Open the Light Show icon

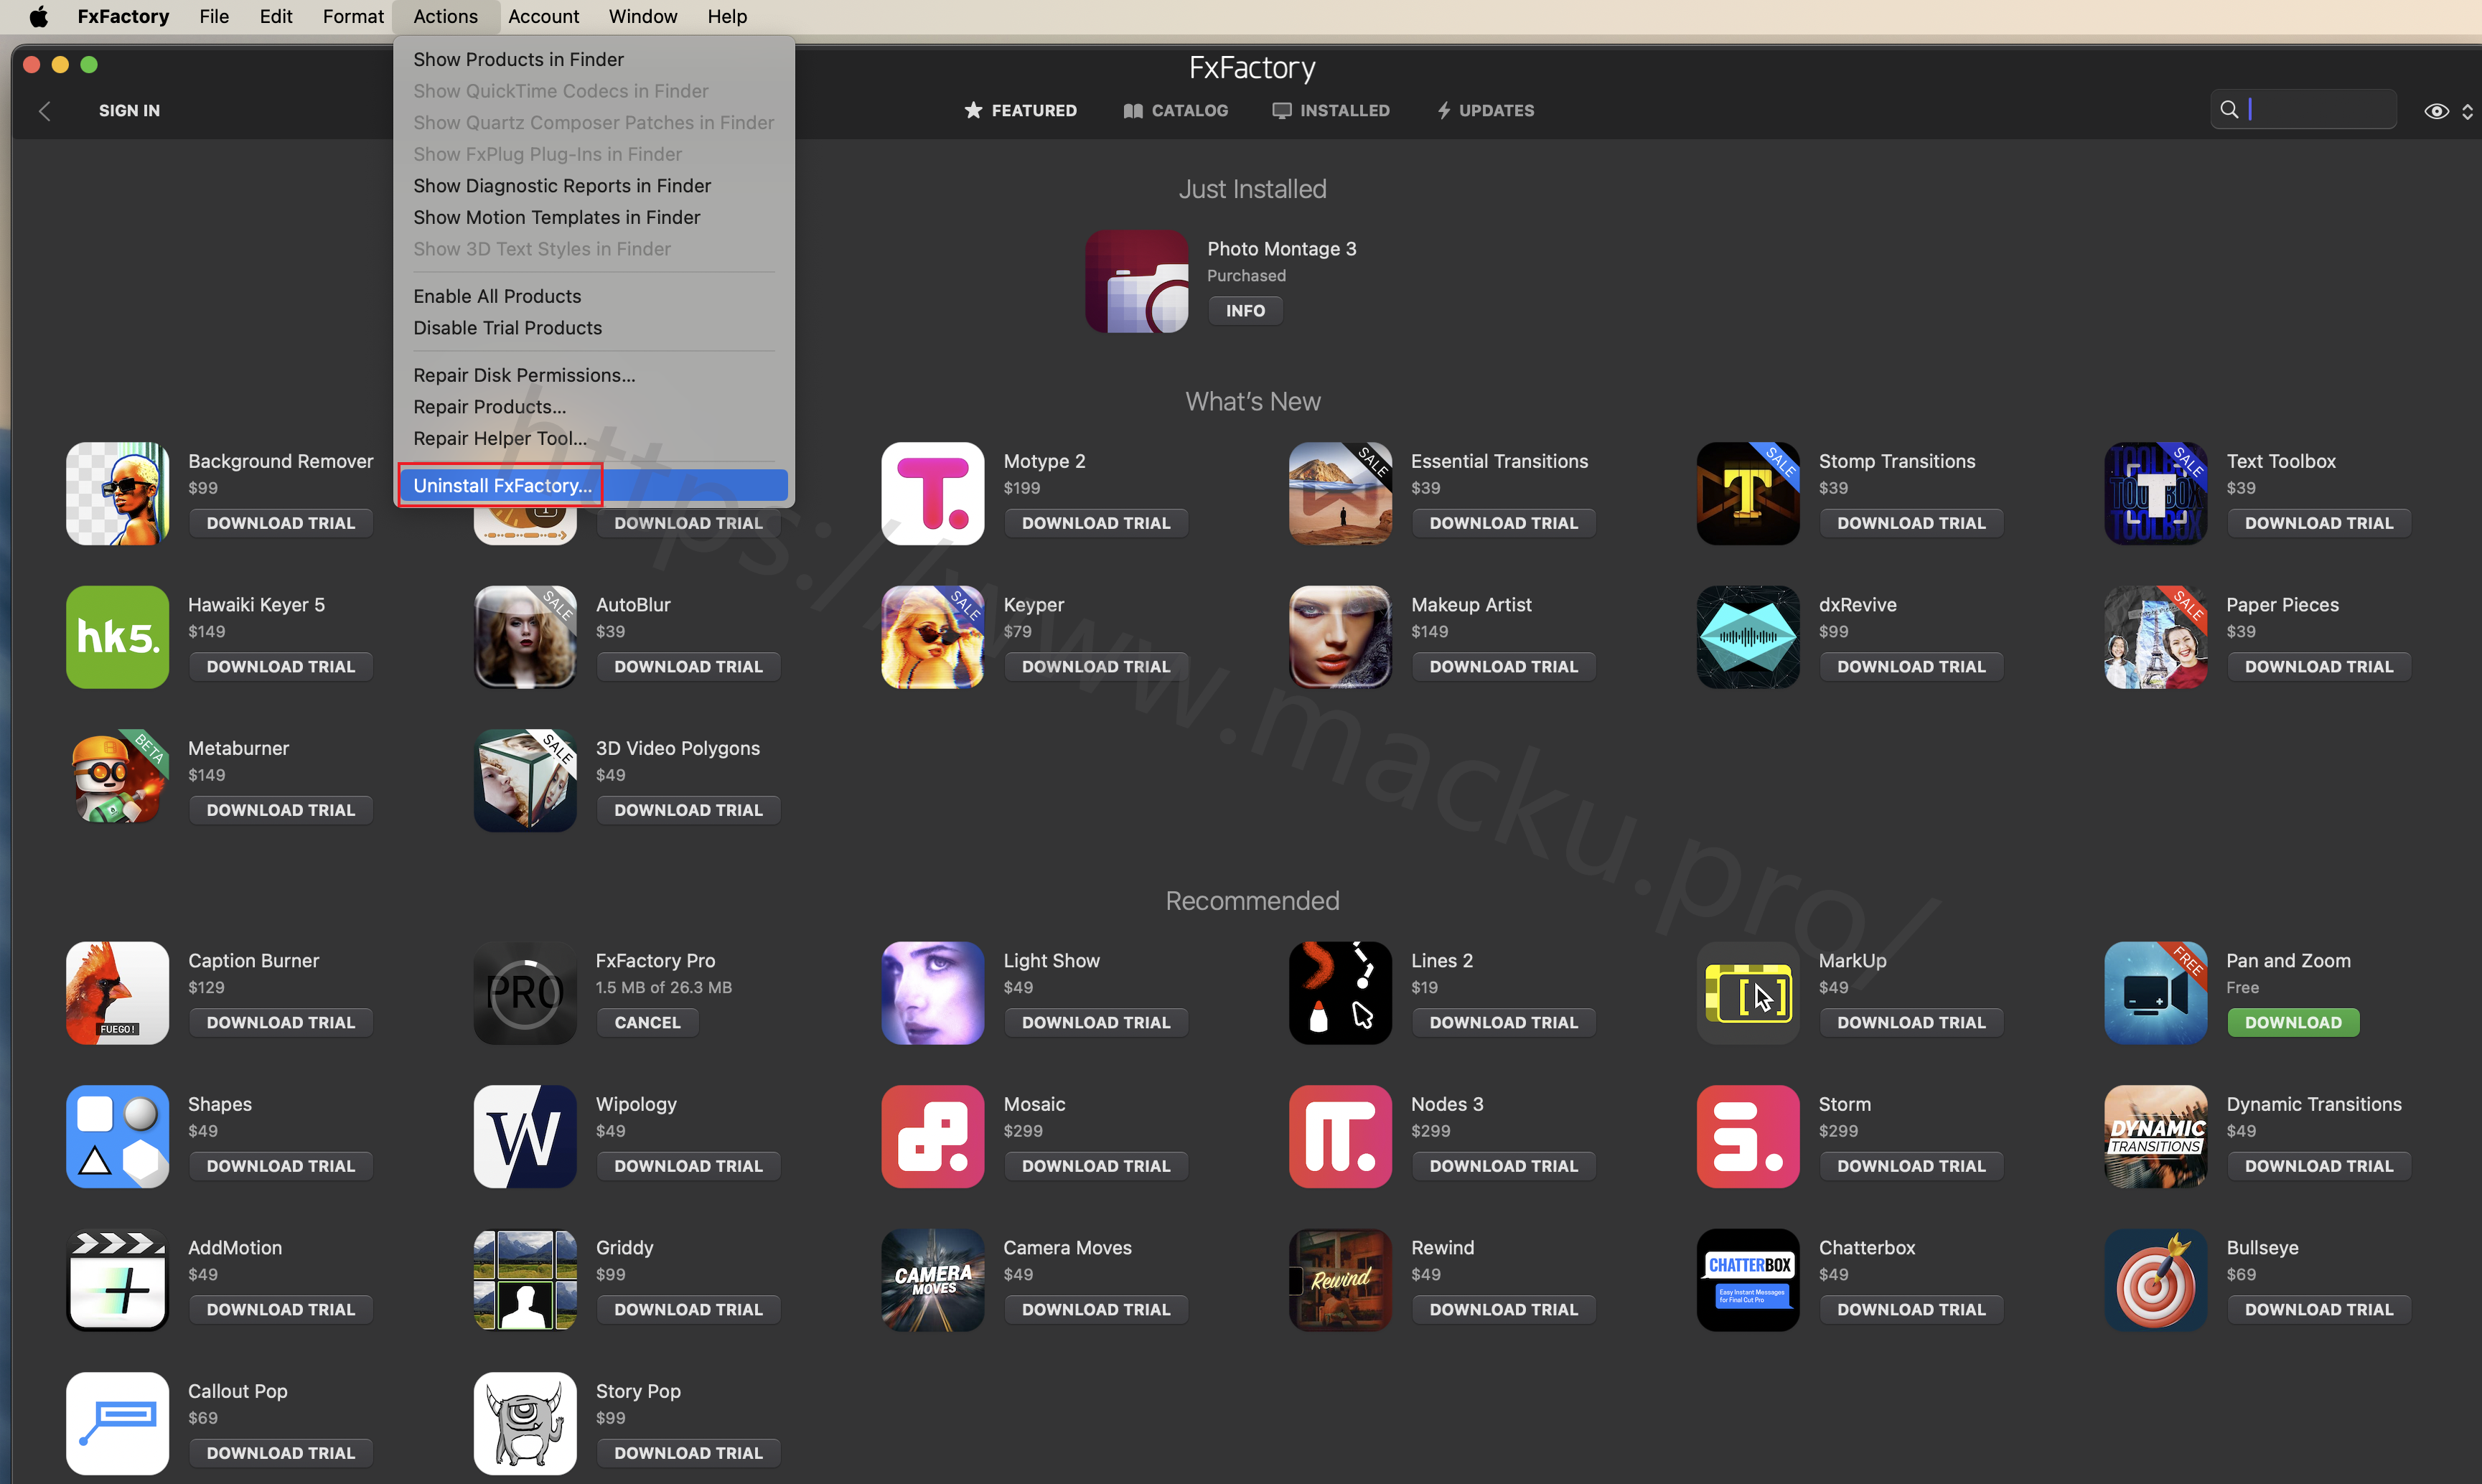click(933, 993)
